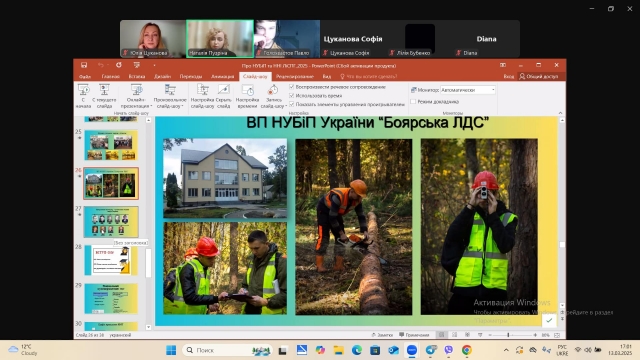
Task: Open the File (Файл) tab
Action: 85,76
